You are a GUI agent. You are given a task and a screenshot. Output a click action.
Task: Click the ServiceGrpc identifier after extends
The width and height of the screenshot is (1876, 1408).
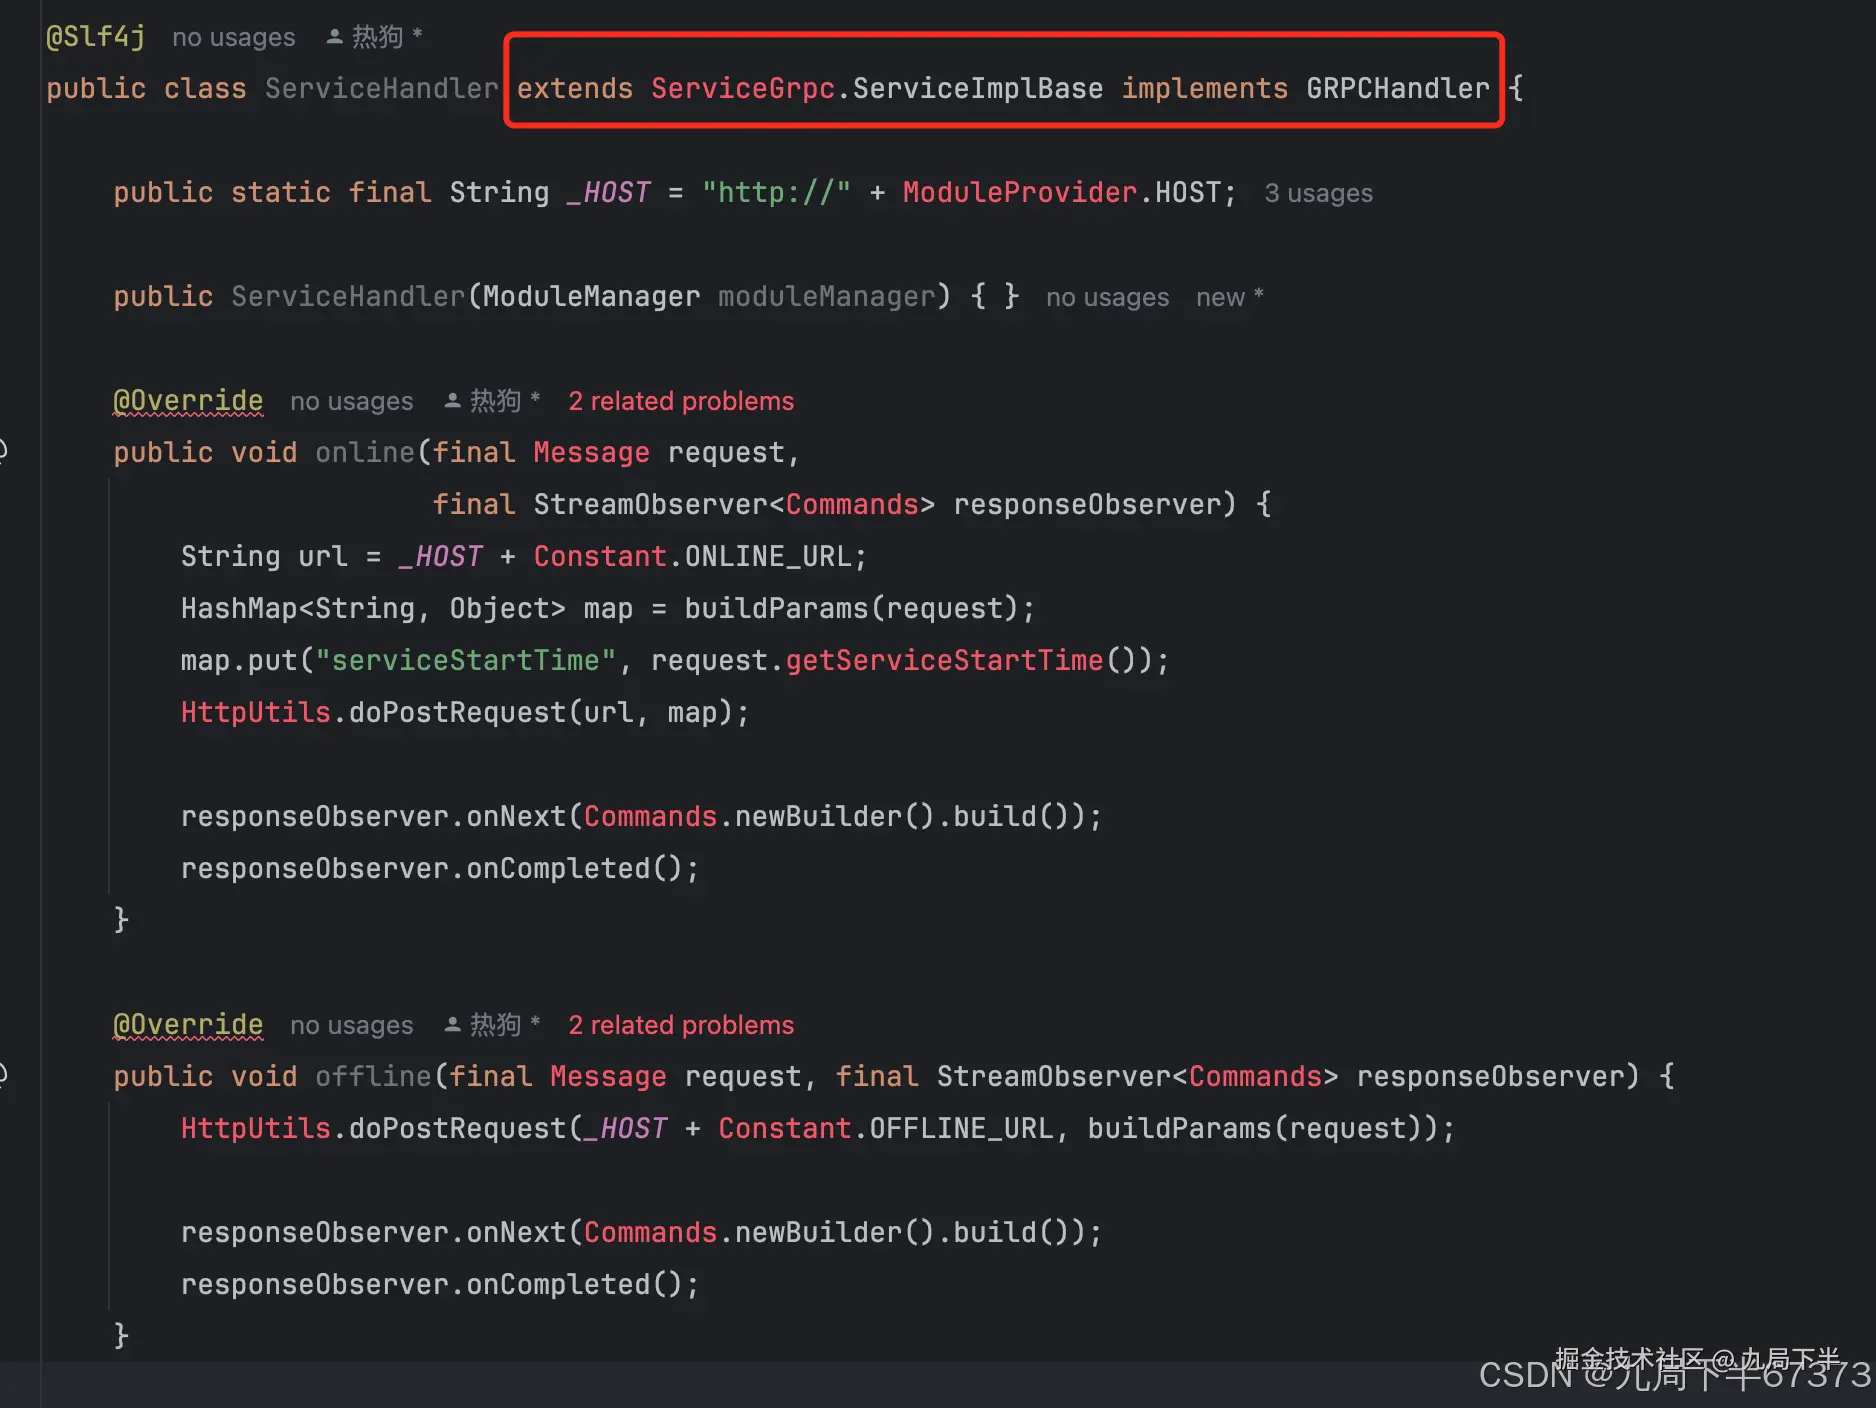coord(743,89)
